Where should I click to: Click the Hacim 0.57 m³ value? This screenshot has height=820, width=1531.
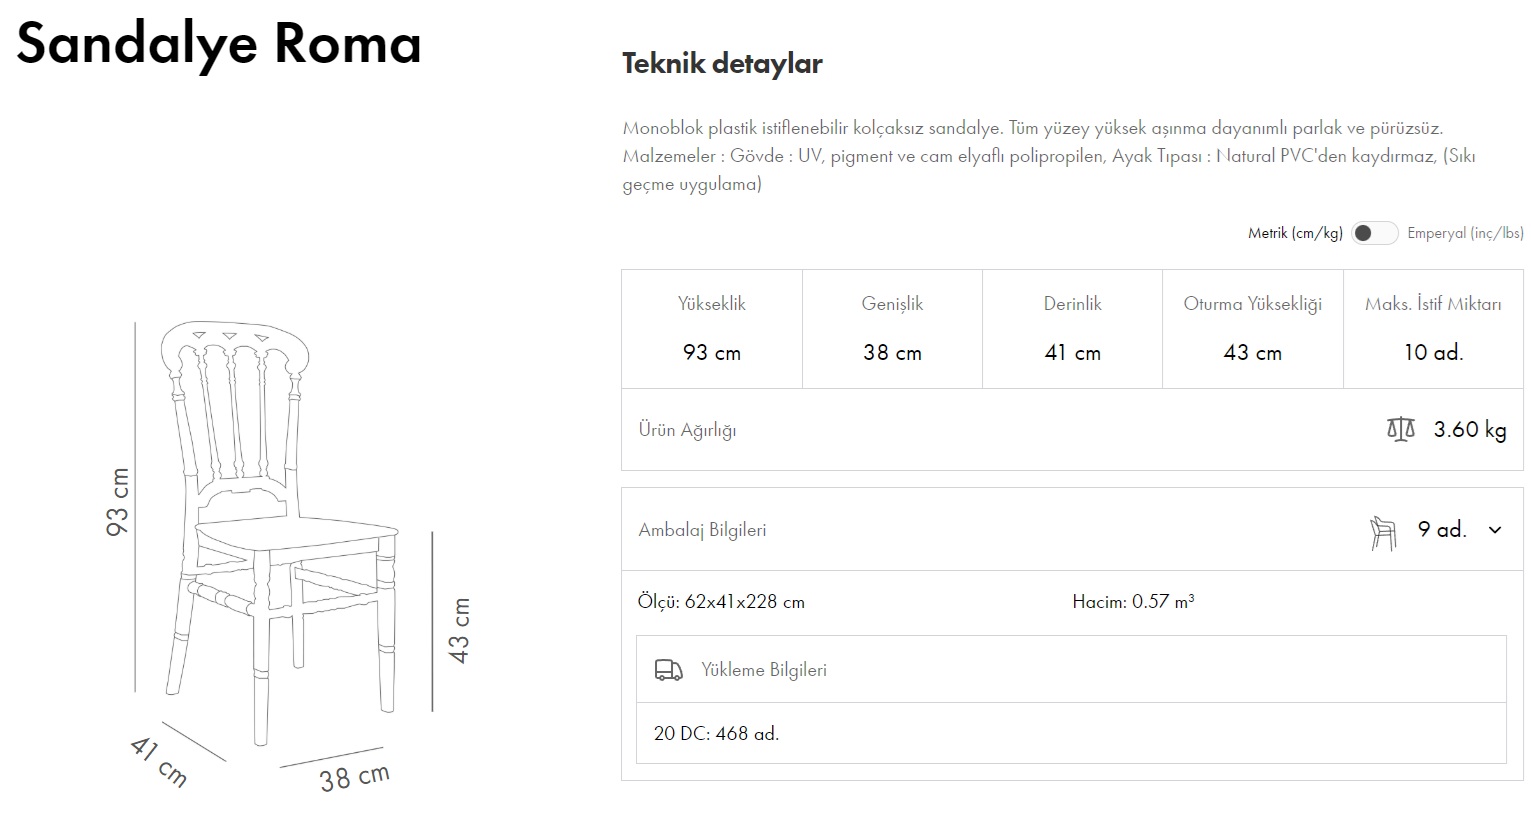point(1133,602)
